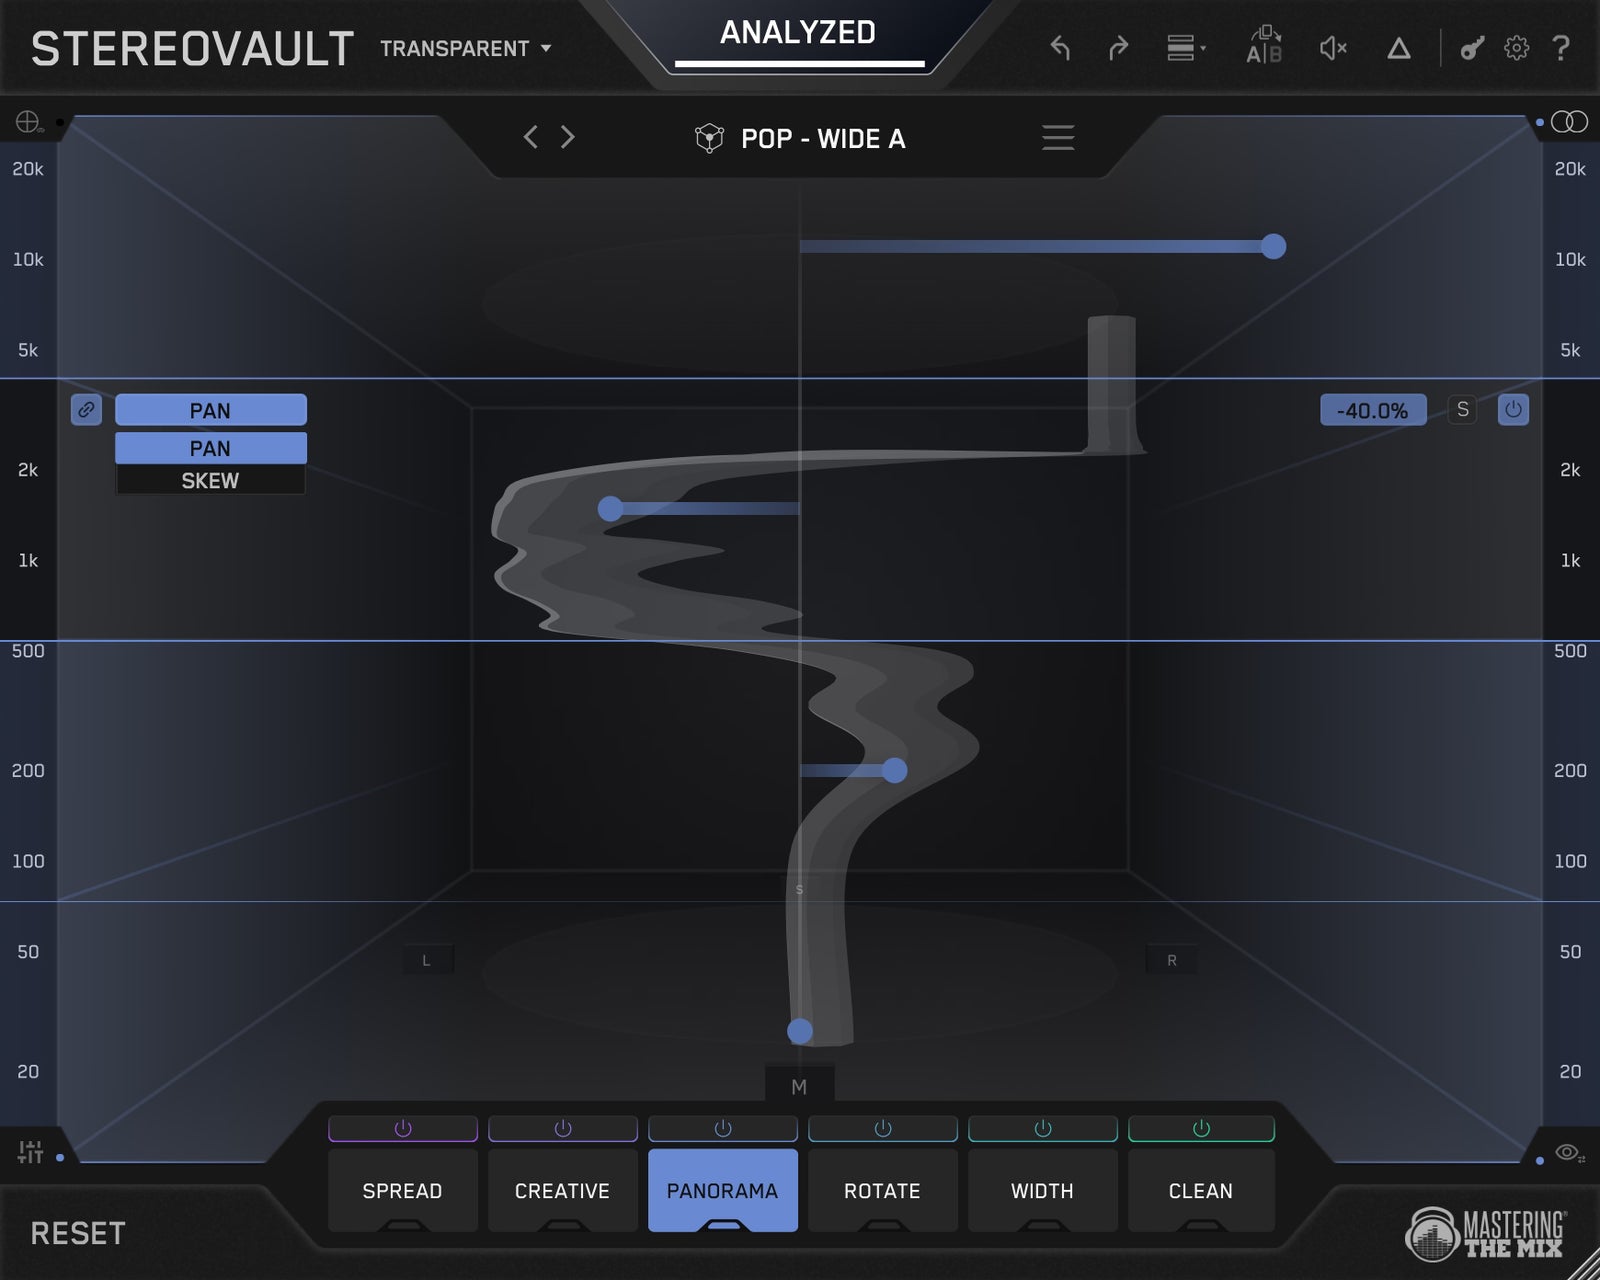This screenshot has width=1600, height=1280.
Task: Click the low-mid pan handle near 200
Action: pos(895,770)
